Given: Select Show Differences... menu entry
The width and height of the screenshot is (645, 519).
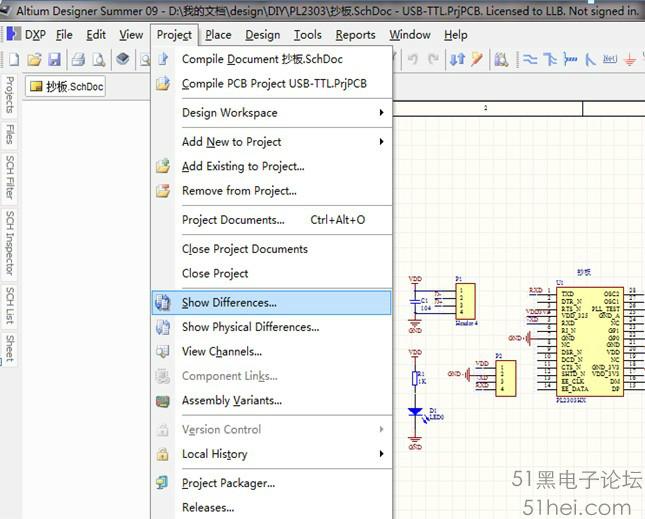Looking at the screenshot, I should 271,303.
